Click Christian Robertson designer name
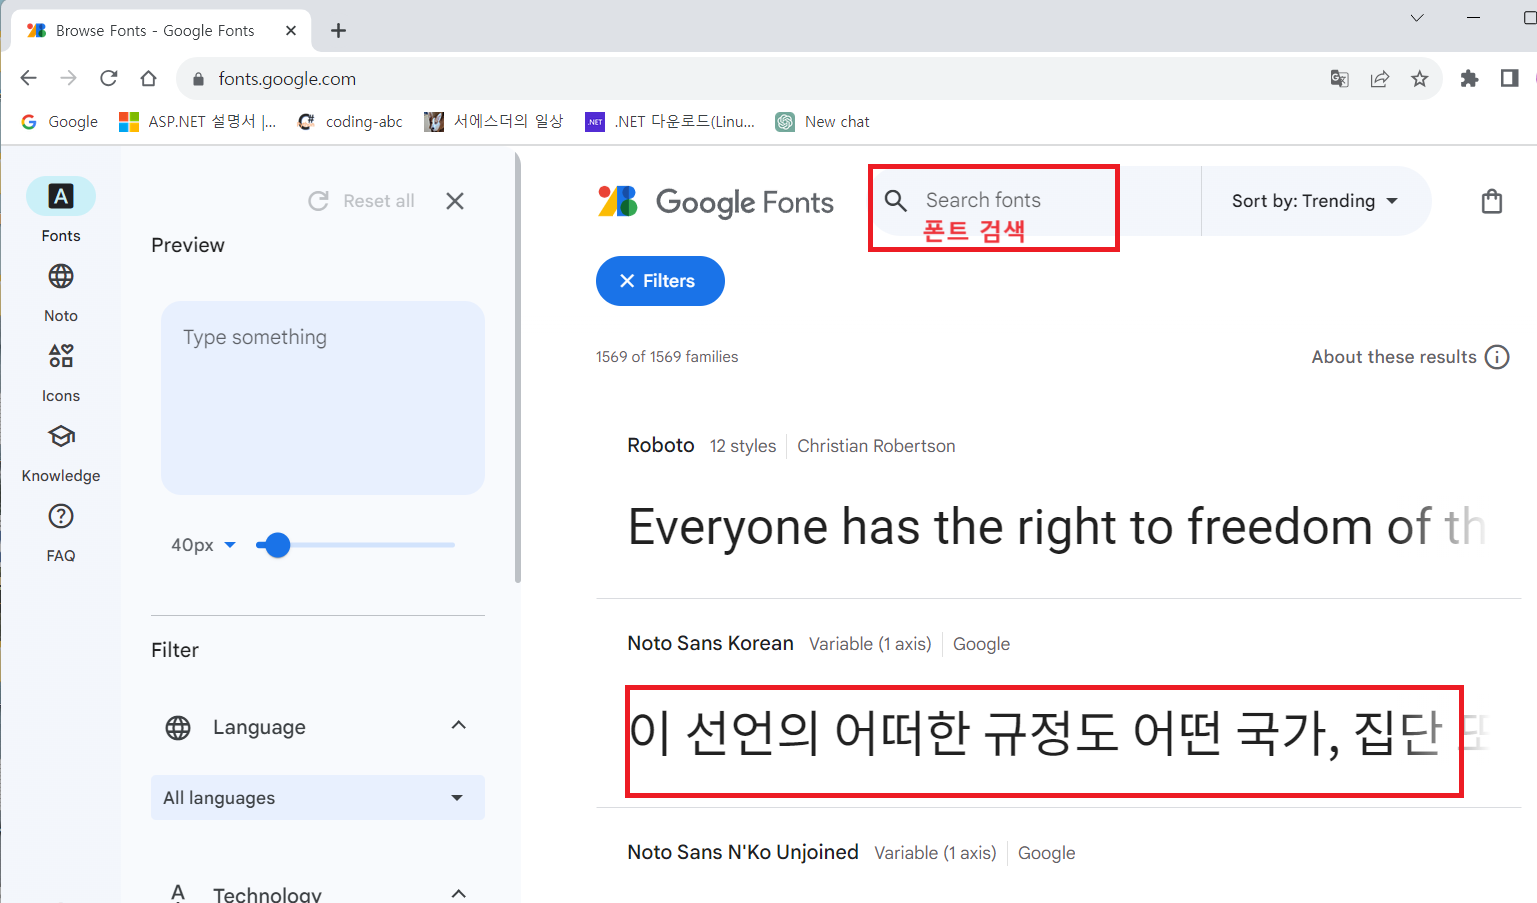Screen dimensions: 1537x903 coord(876,446)
